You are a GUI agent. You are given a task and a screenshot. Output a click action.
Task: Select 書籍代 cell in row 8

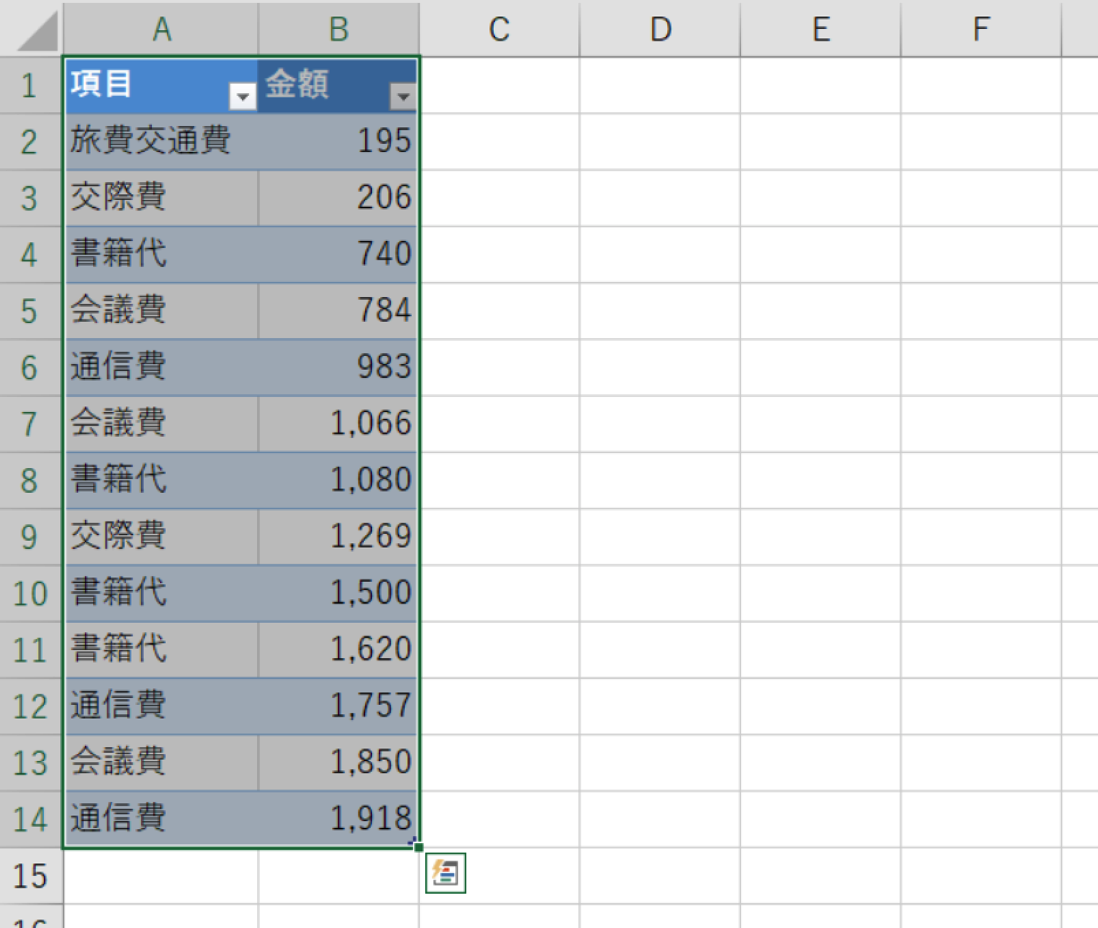[161, 481]
